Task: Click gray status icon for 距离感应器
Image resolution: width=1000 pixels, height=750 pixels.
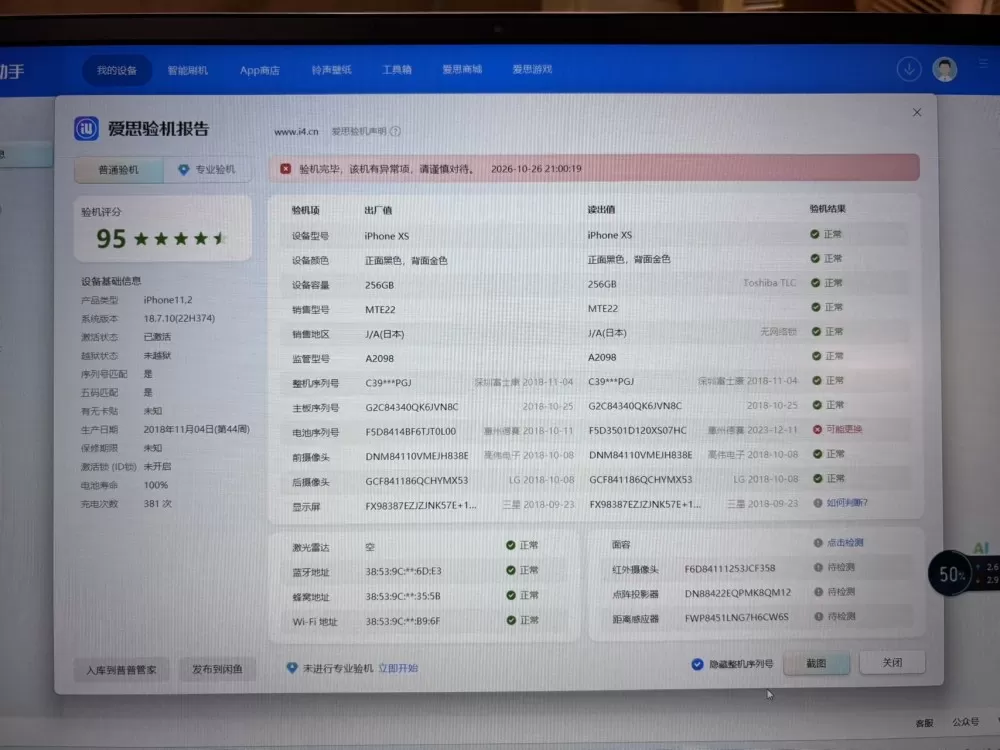Action: (x=818, y=616)
